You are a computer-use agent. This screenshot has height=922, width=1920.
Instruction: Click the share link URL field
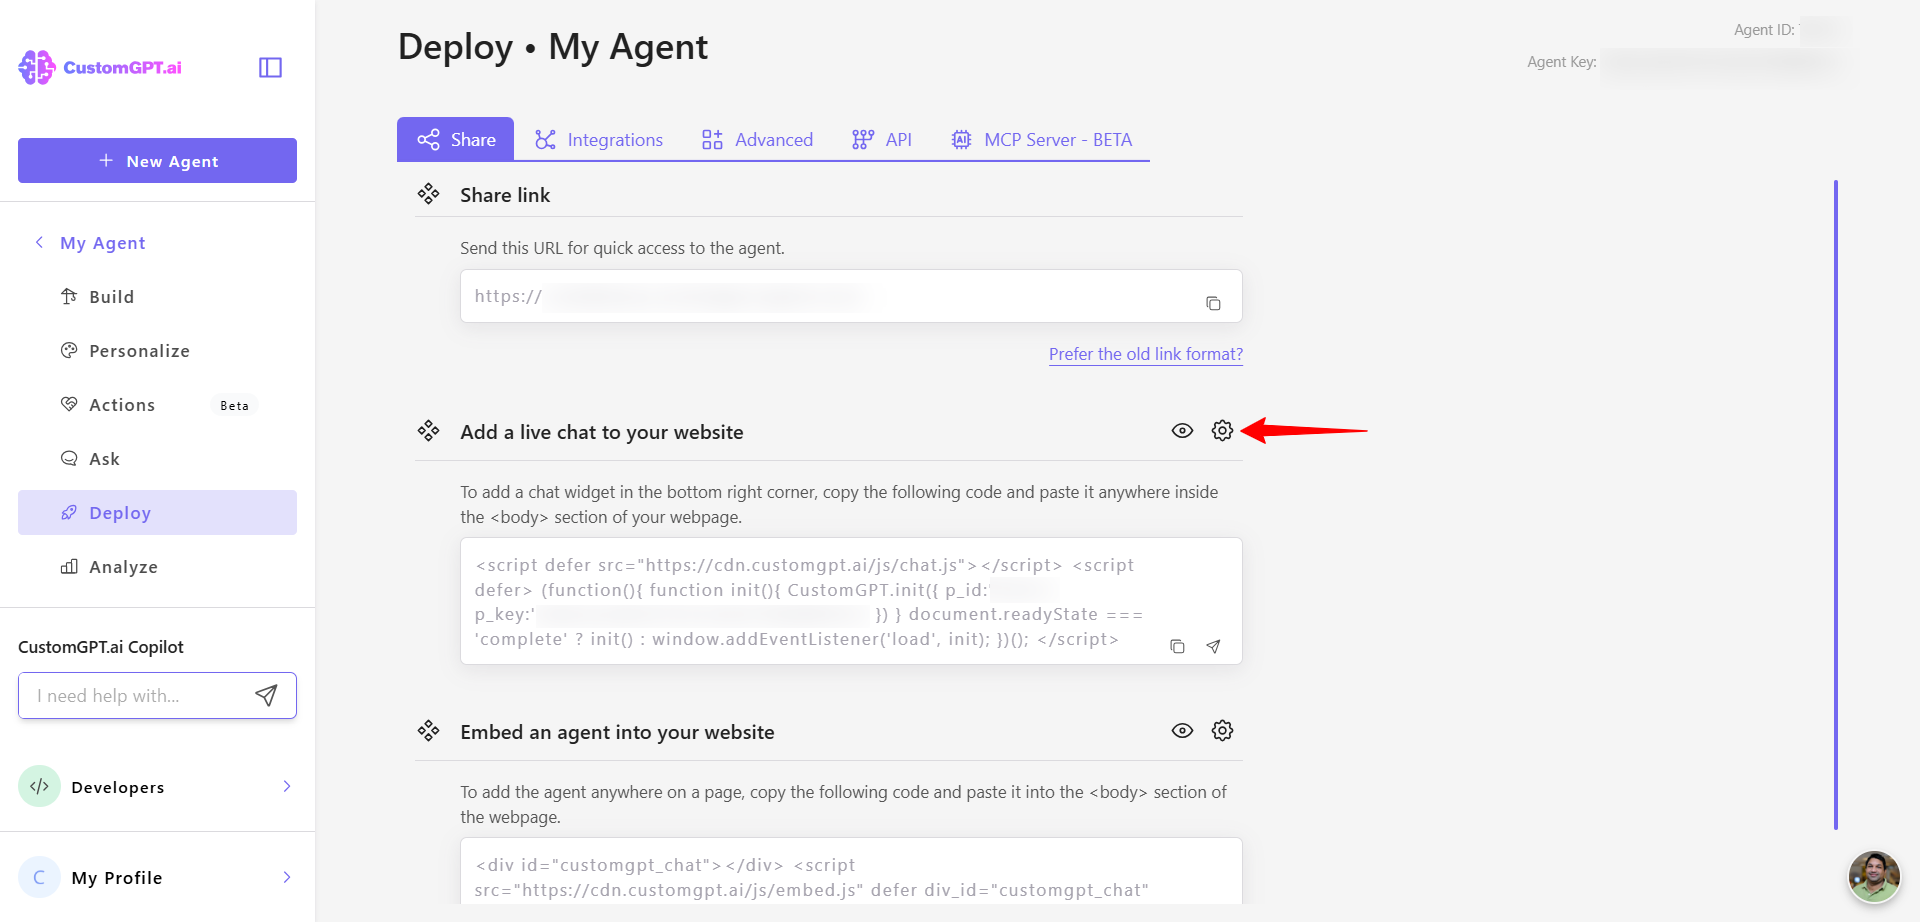(x=851, y=296)
